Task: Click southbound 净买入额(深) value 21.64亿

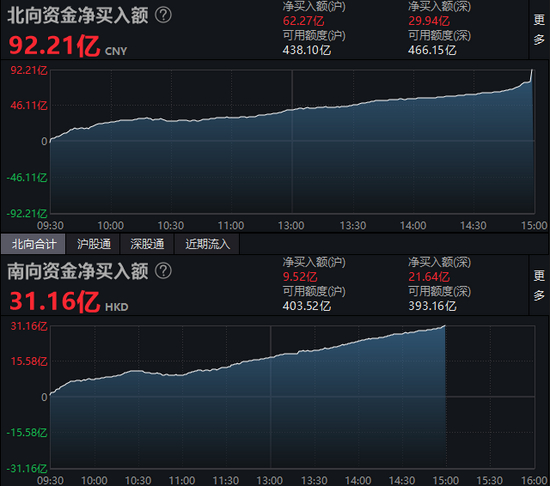Action: point(429,277)
